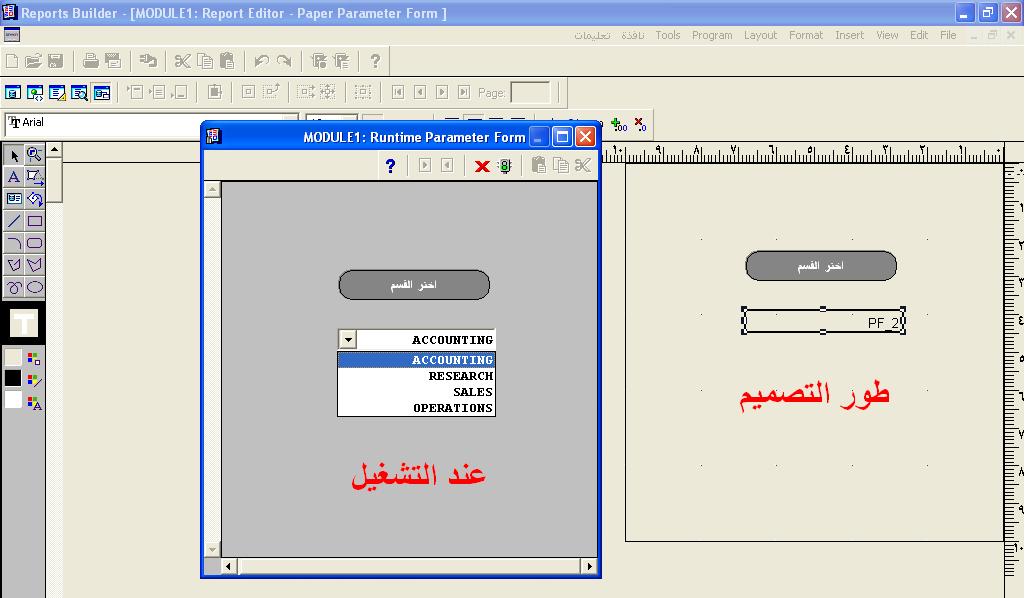The height and width of the screenshot is (598, 1026).
Task: Open the Format menu
Action: coord(806,35)
